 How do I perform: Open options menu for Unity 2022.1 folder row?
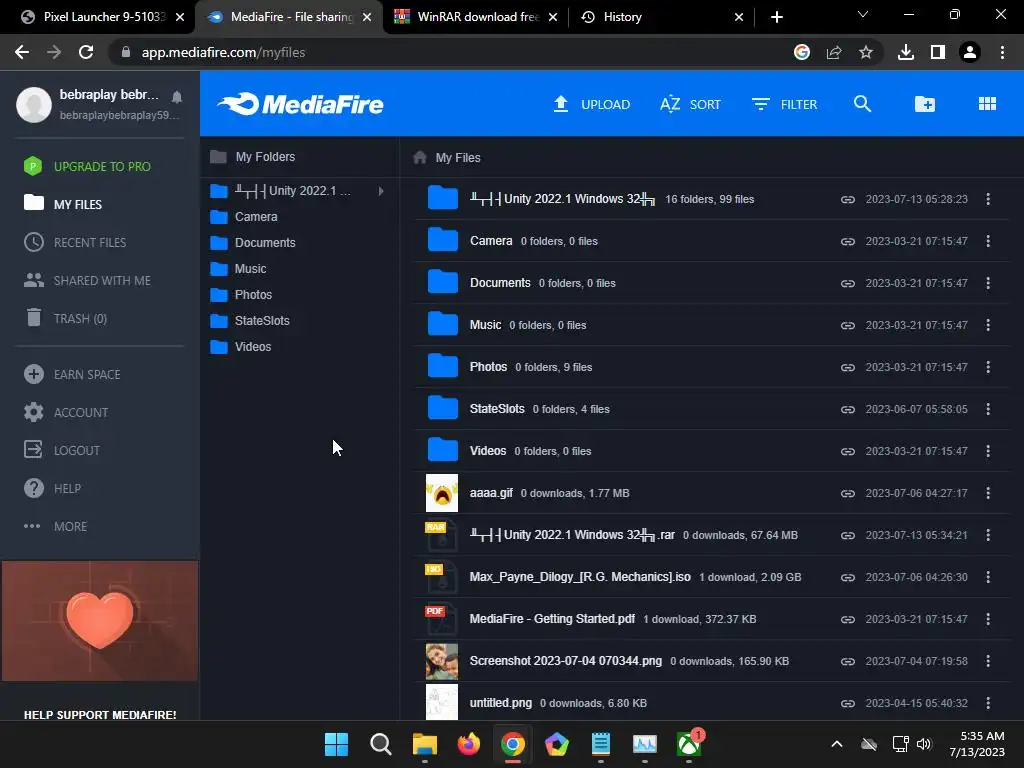click(988, 199)
